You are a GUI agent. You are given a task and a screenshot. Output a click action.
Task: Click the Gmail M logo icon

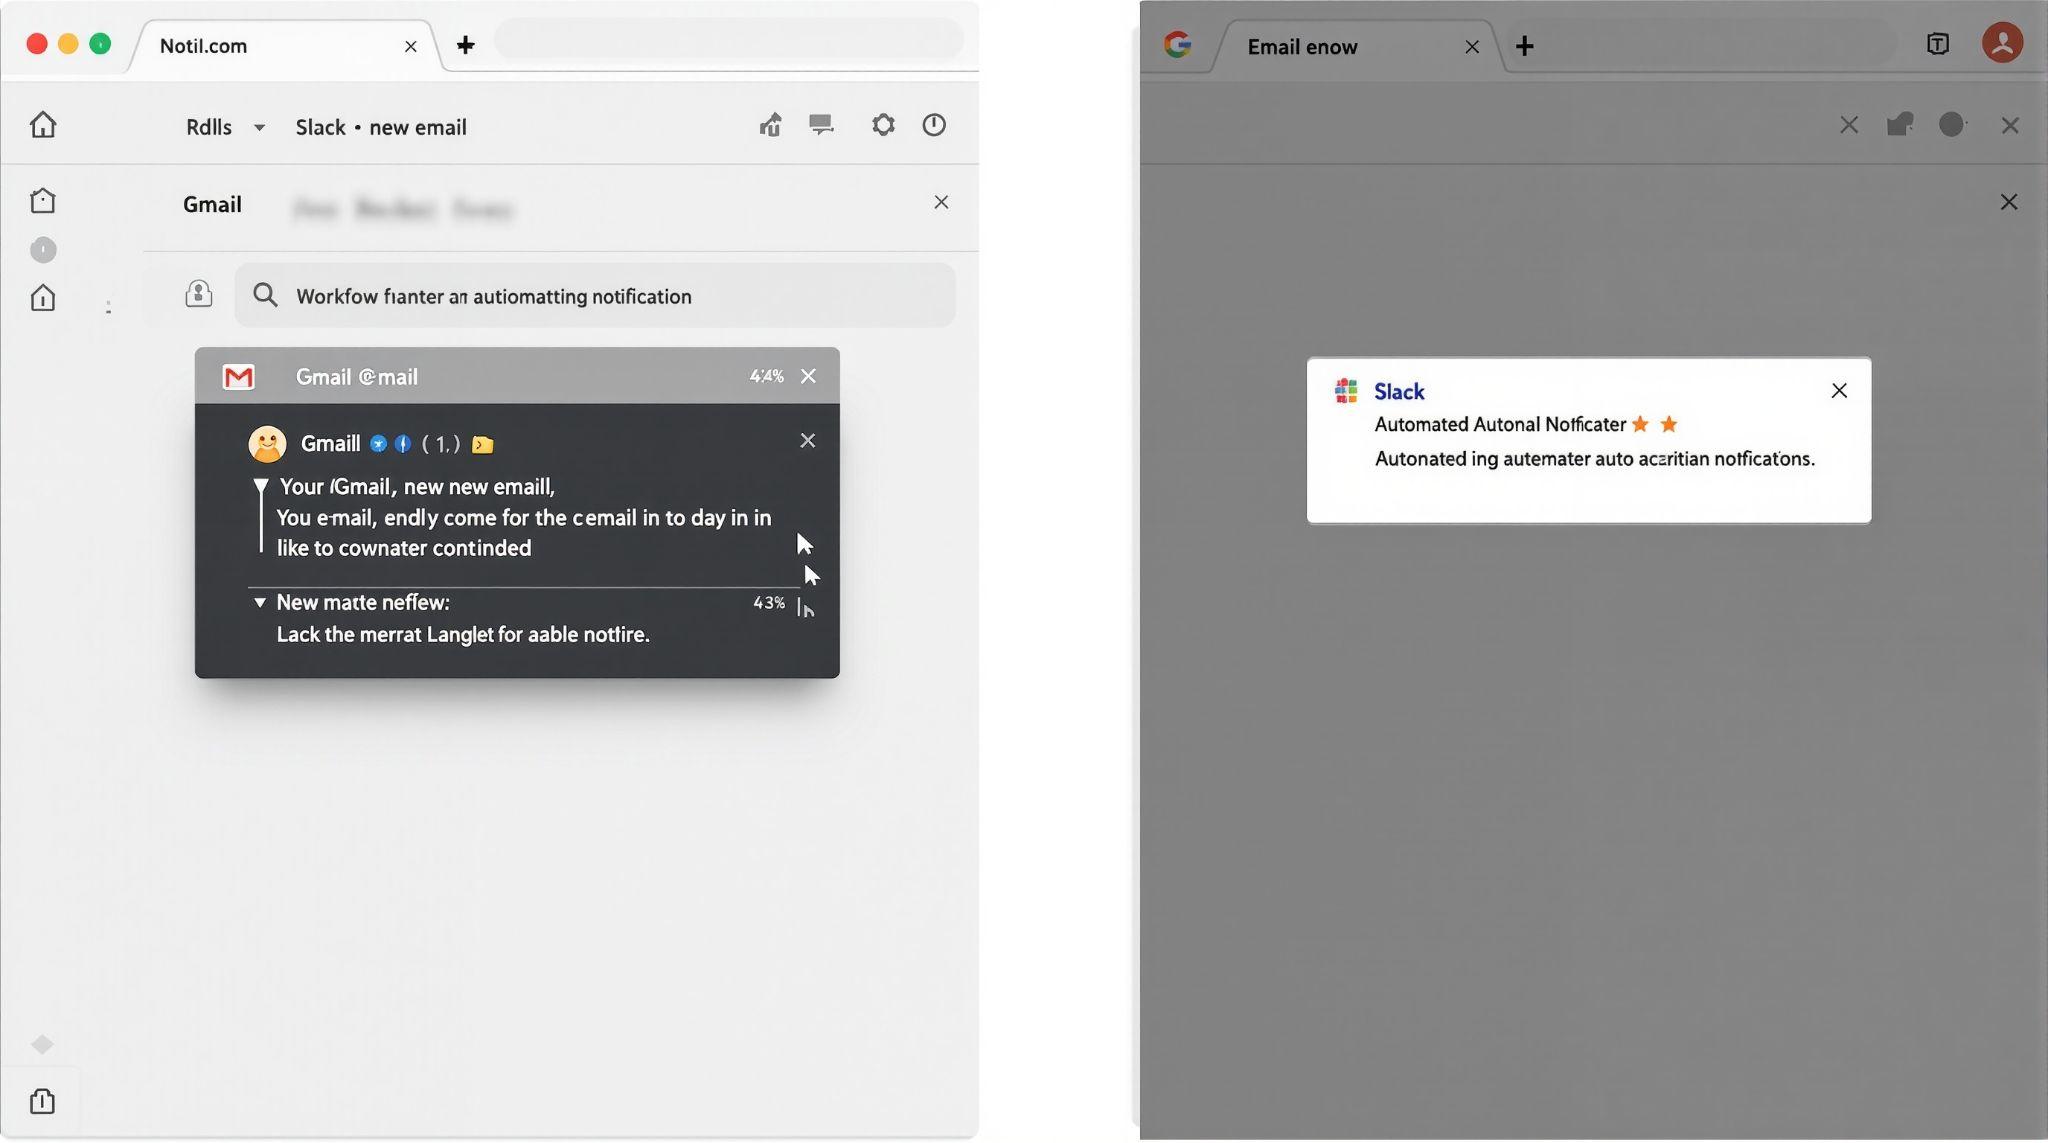(x=238, y=377)
